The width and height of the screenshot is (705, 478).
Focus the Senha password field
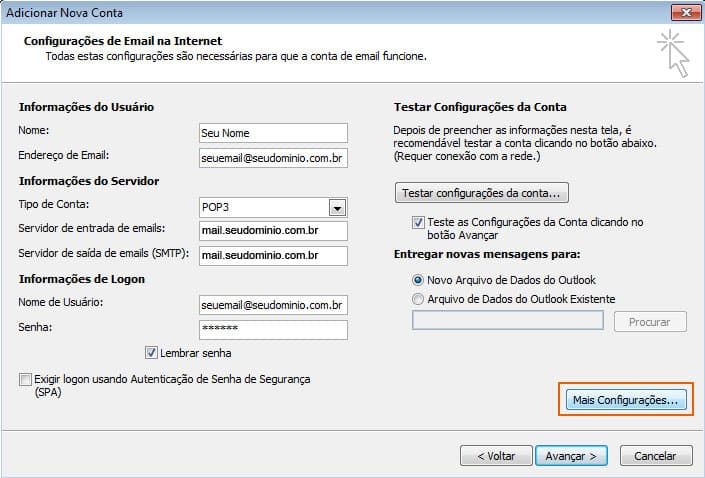272,329
